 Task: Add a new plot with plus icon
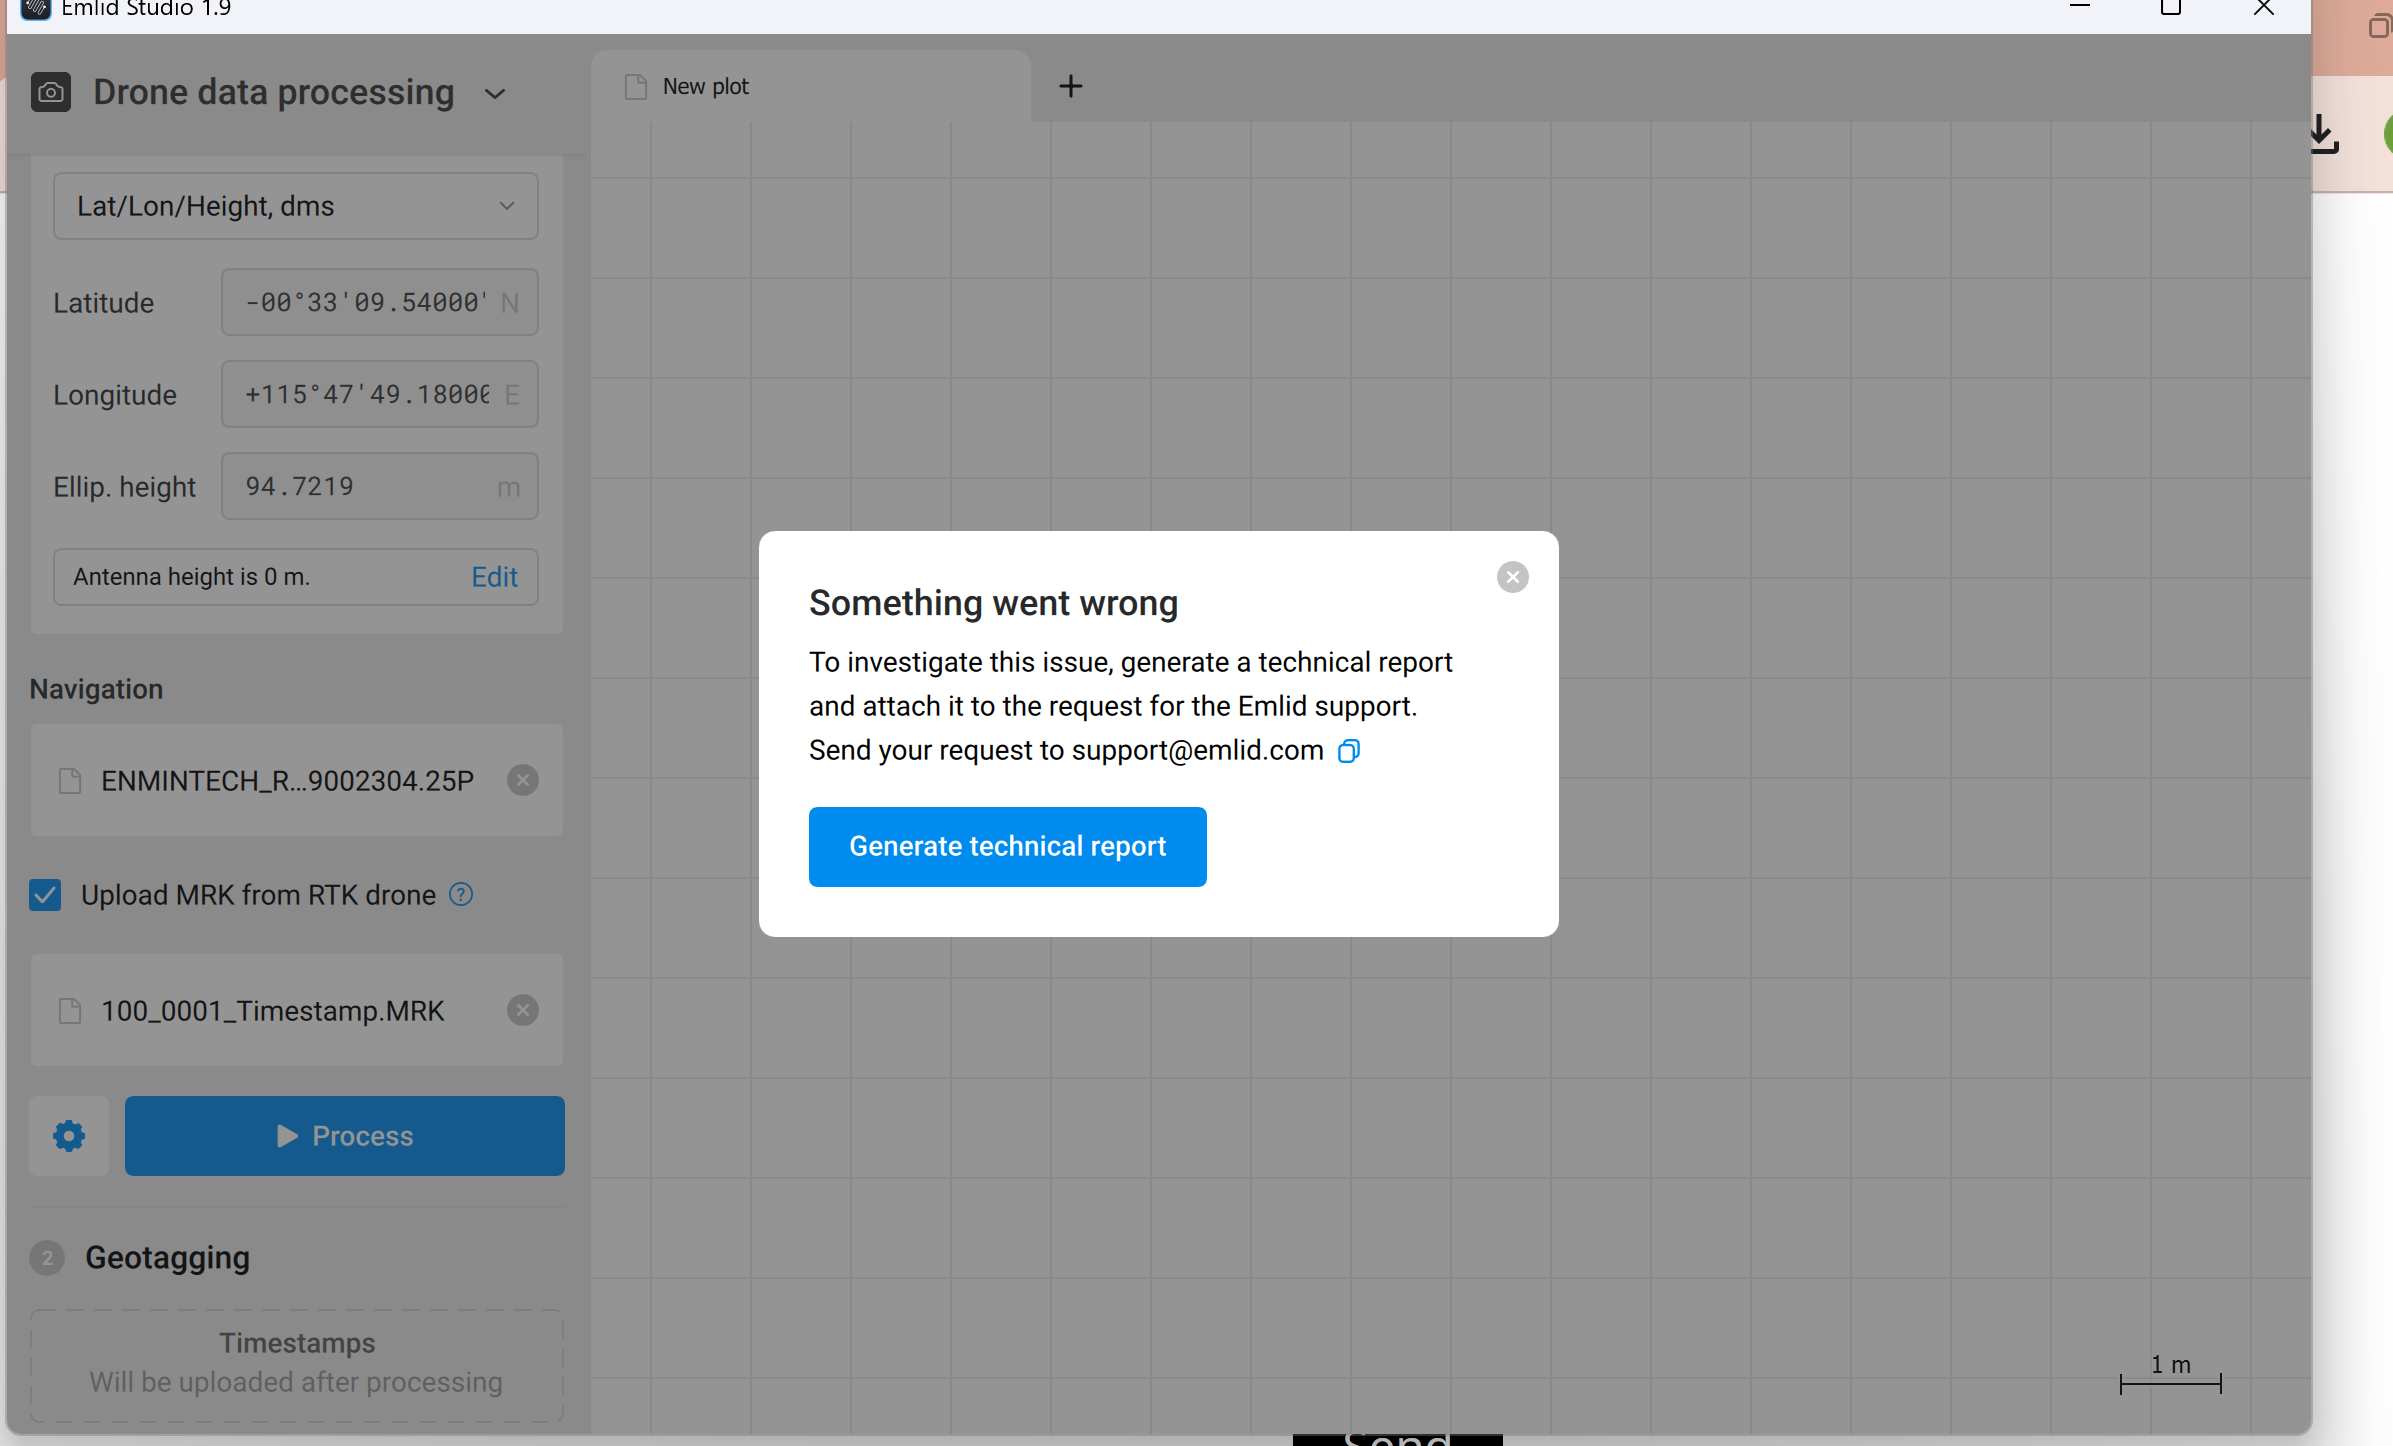(x=1070, y=86)
